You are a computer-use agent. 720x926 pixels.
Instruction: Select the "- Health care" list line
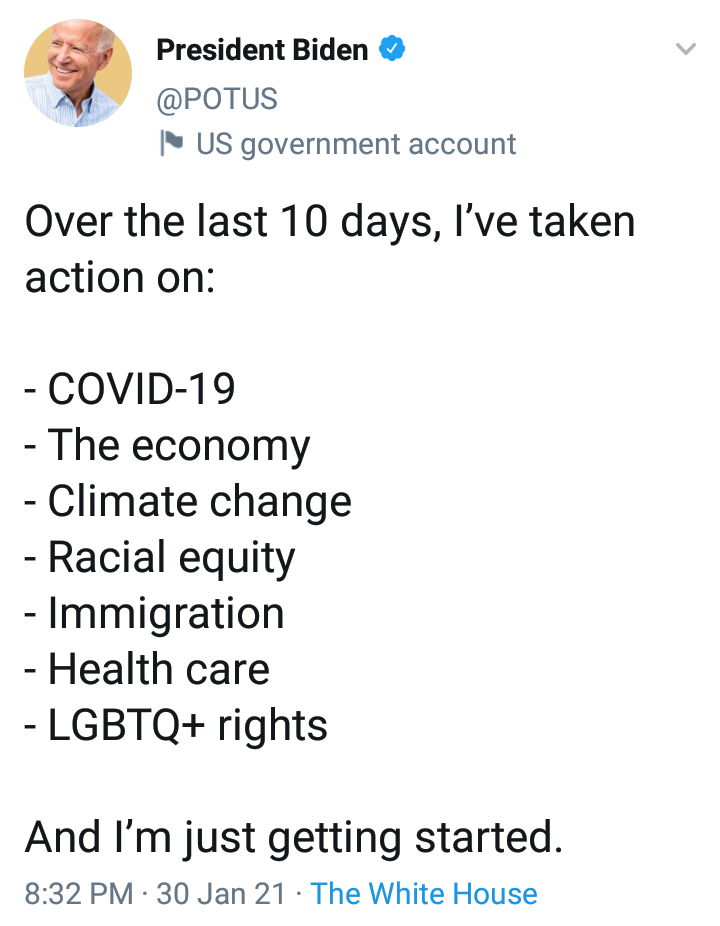click(x=147, y=669)
